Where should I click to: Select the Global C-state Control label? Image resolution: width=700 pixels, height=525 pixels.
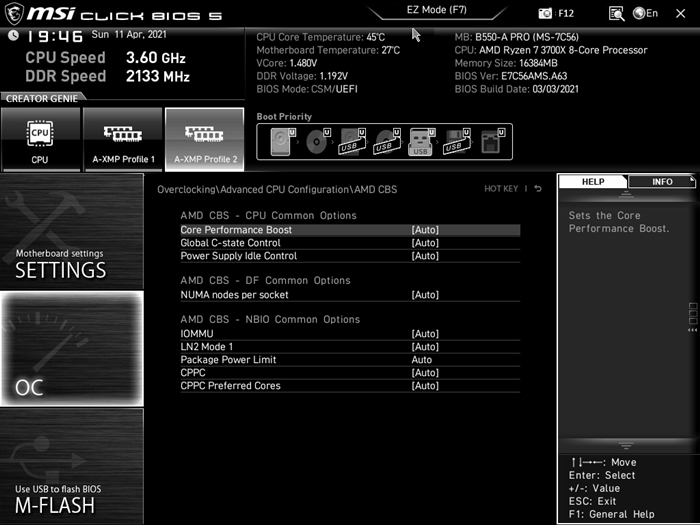click(x=230, y=243)
